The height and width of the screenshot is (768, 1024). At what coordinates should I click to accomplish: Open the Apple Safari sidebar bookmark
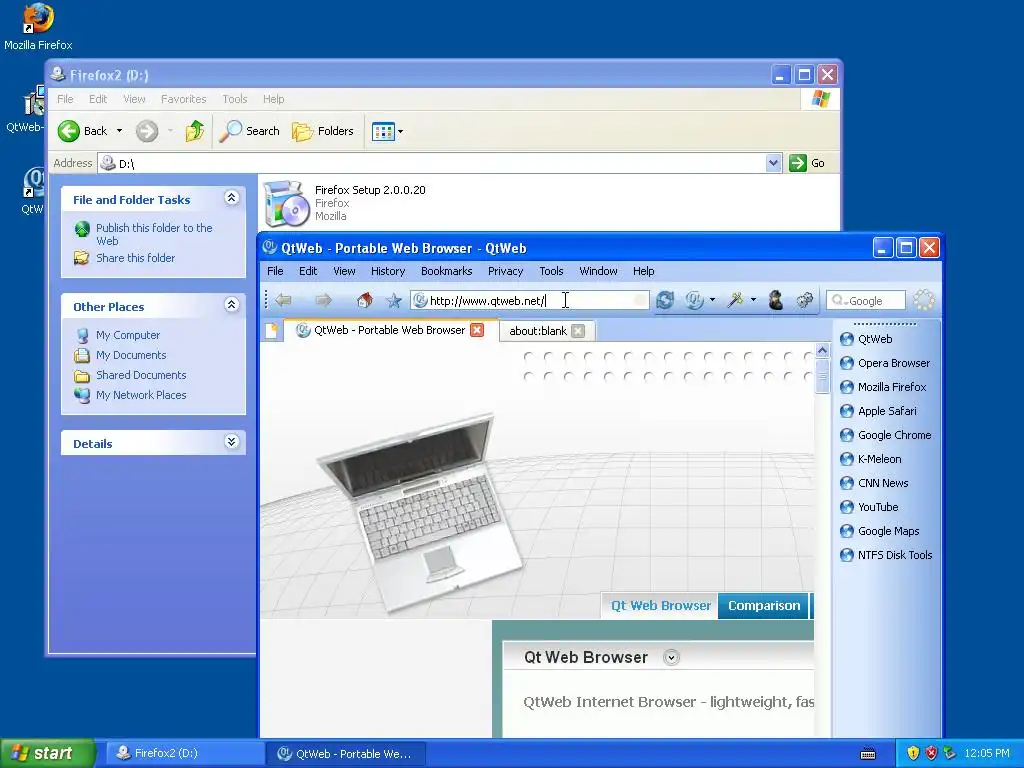tap(878, 411)
